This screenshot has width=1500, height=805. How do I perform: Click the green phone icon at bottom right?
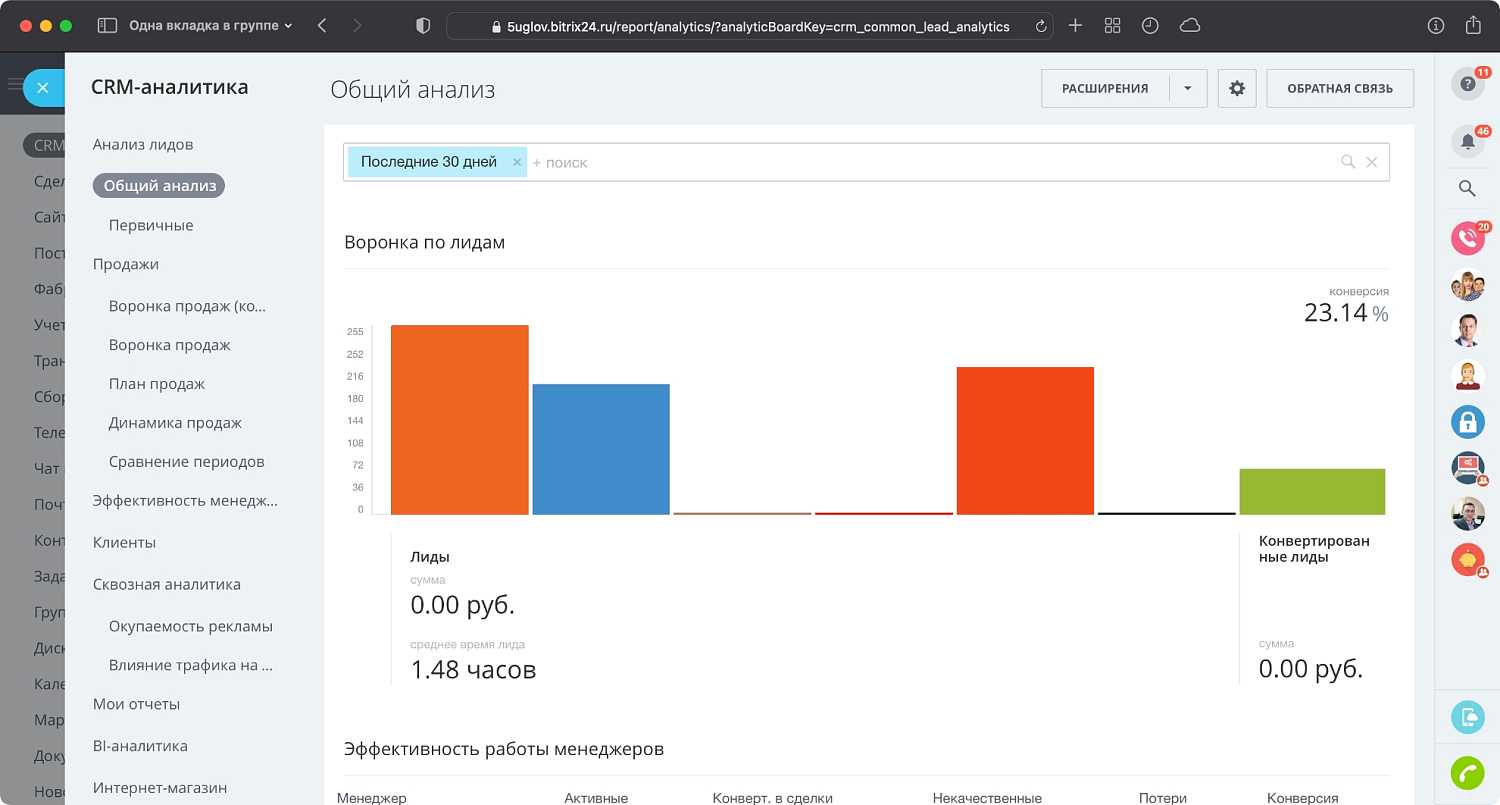click(x=1467, y=772)
